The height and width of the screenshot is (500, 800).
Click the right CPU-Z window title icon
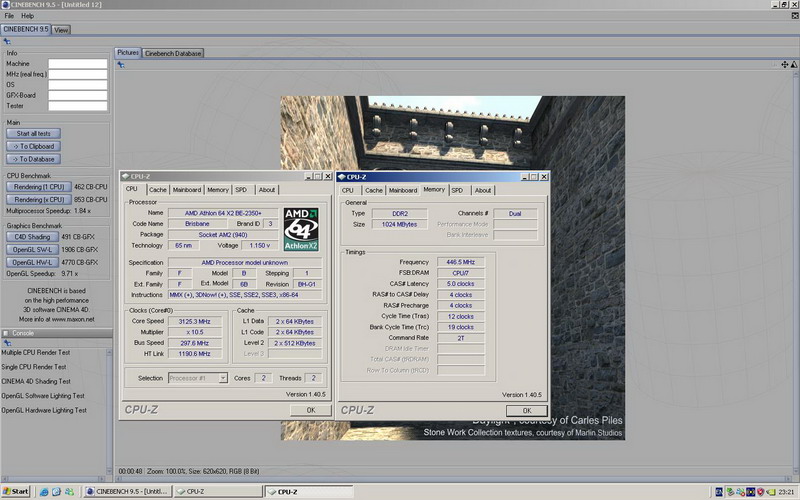click(342, 177)
